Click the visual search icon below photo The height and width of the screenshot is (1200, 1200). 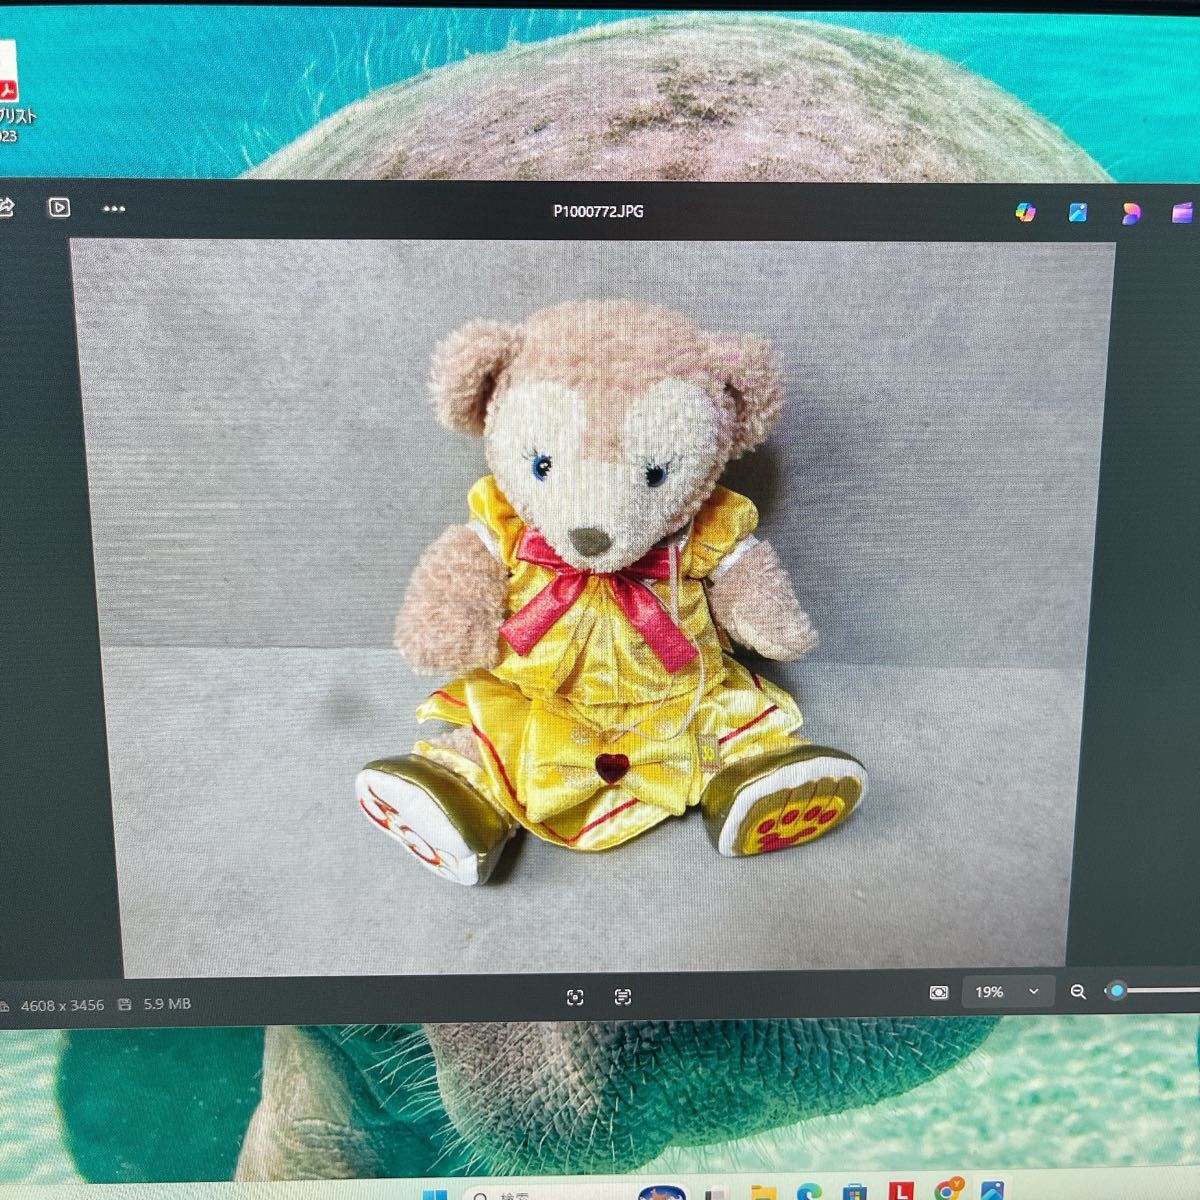click(575, 997)
